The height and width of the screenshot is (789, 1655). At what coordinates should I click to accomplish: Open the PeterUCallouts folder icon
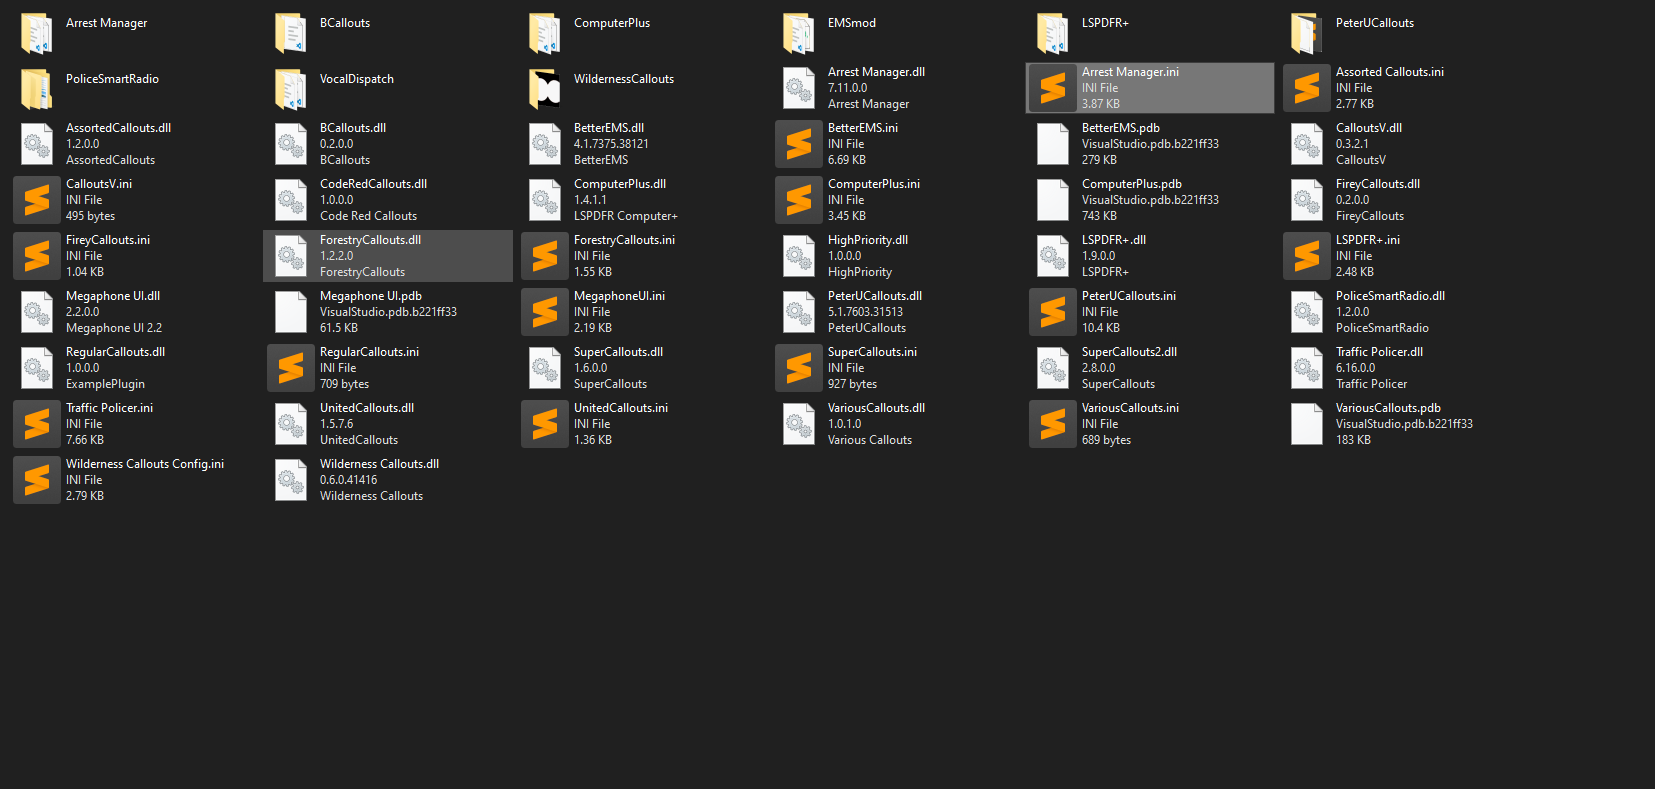pos(1307,32)
